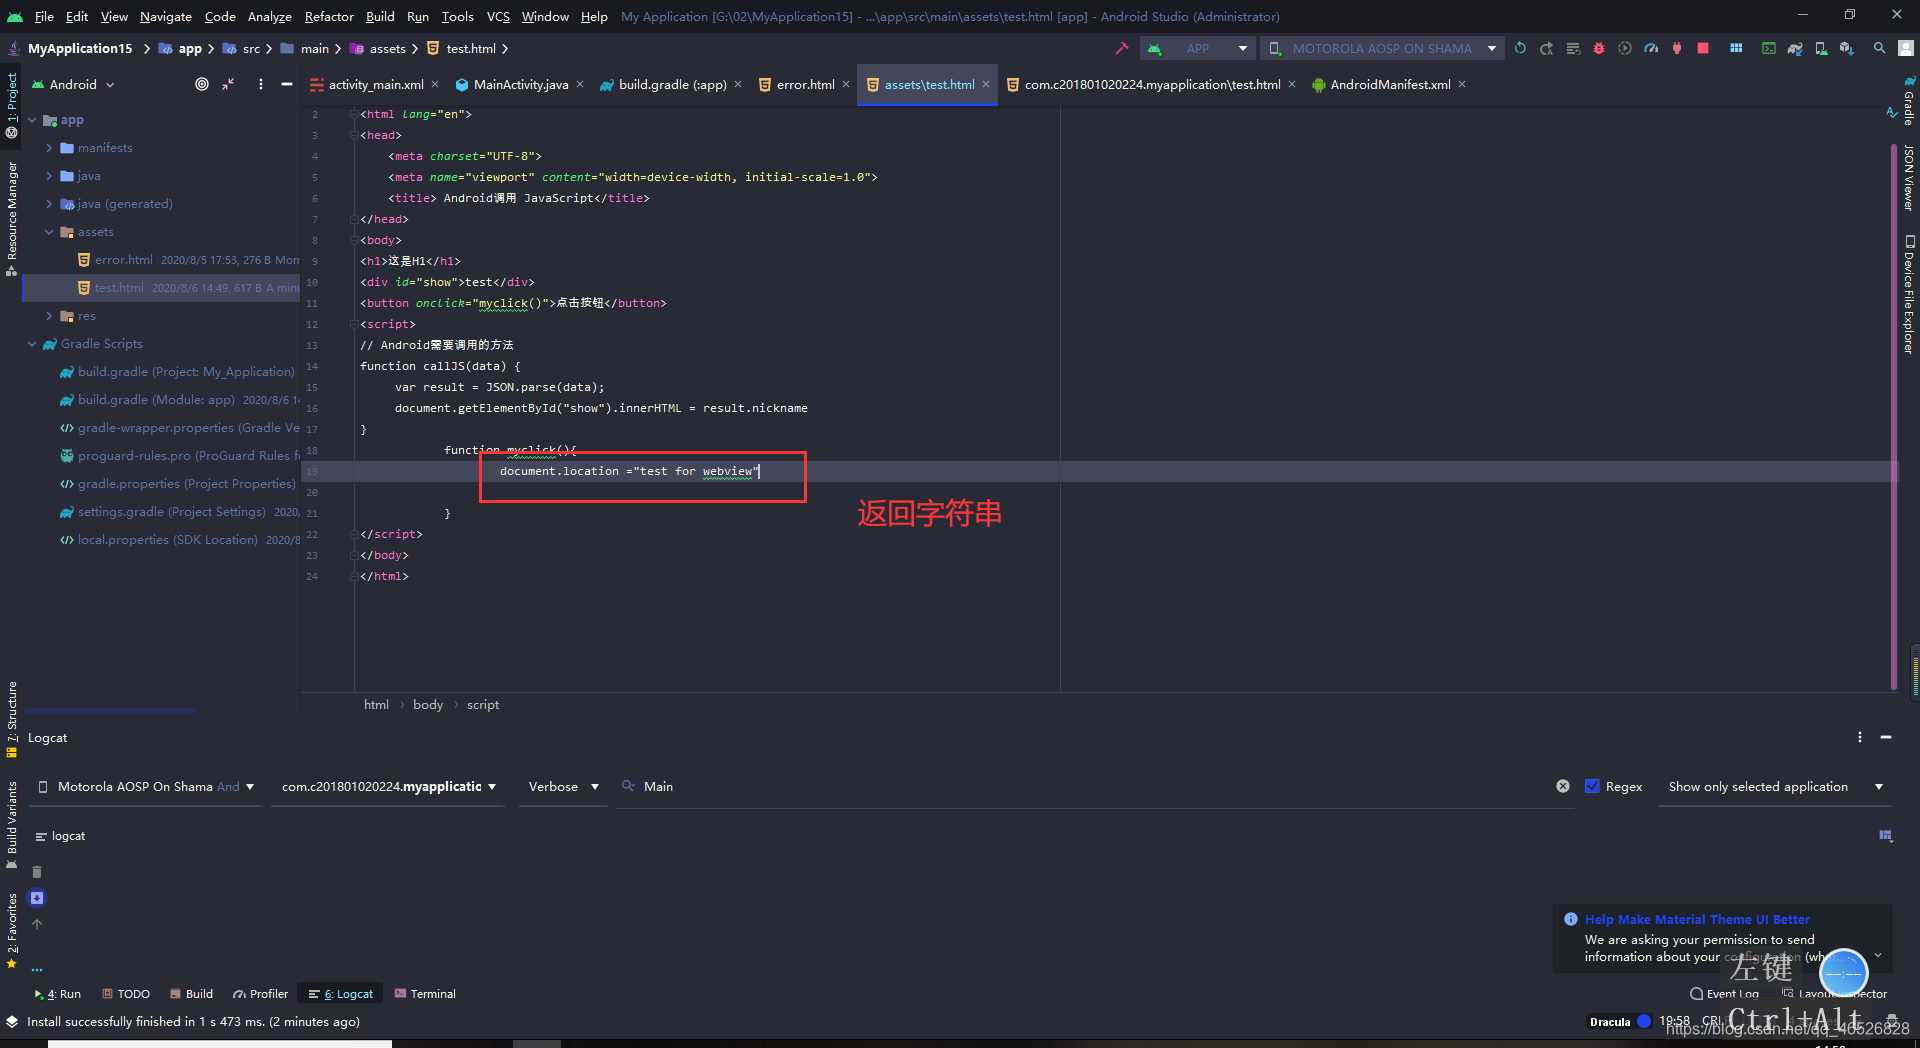Clear the logcat search field x icon
Image resolution: width=1920 pixels, height=1048 pixels.
1563,786
